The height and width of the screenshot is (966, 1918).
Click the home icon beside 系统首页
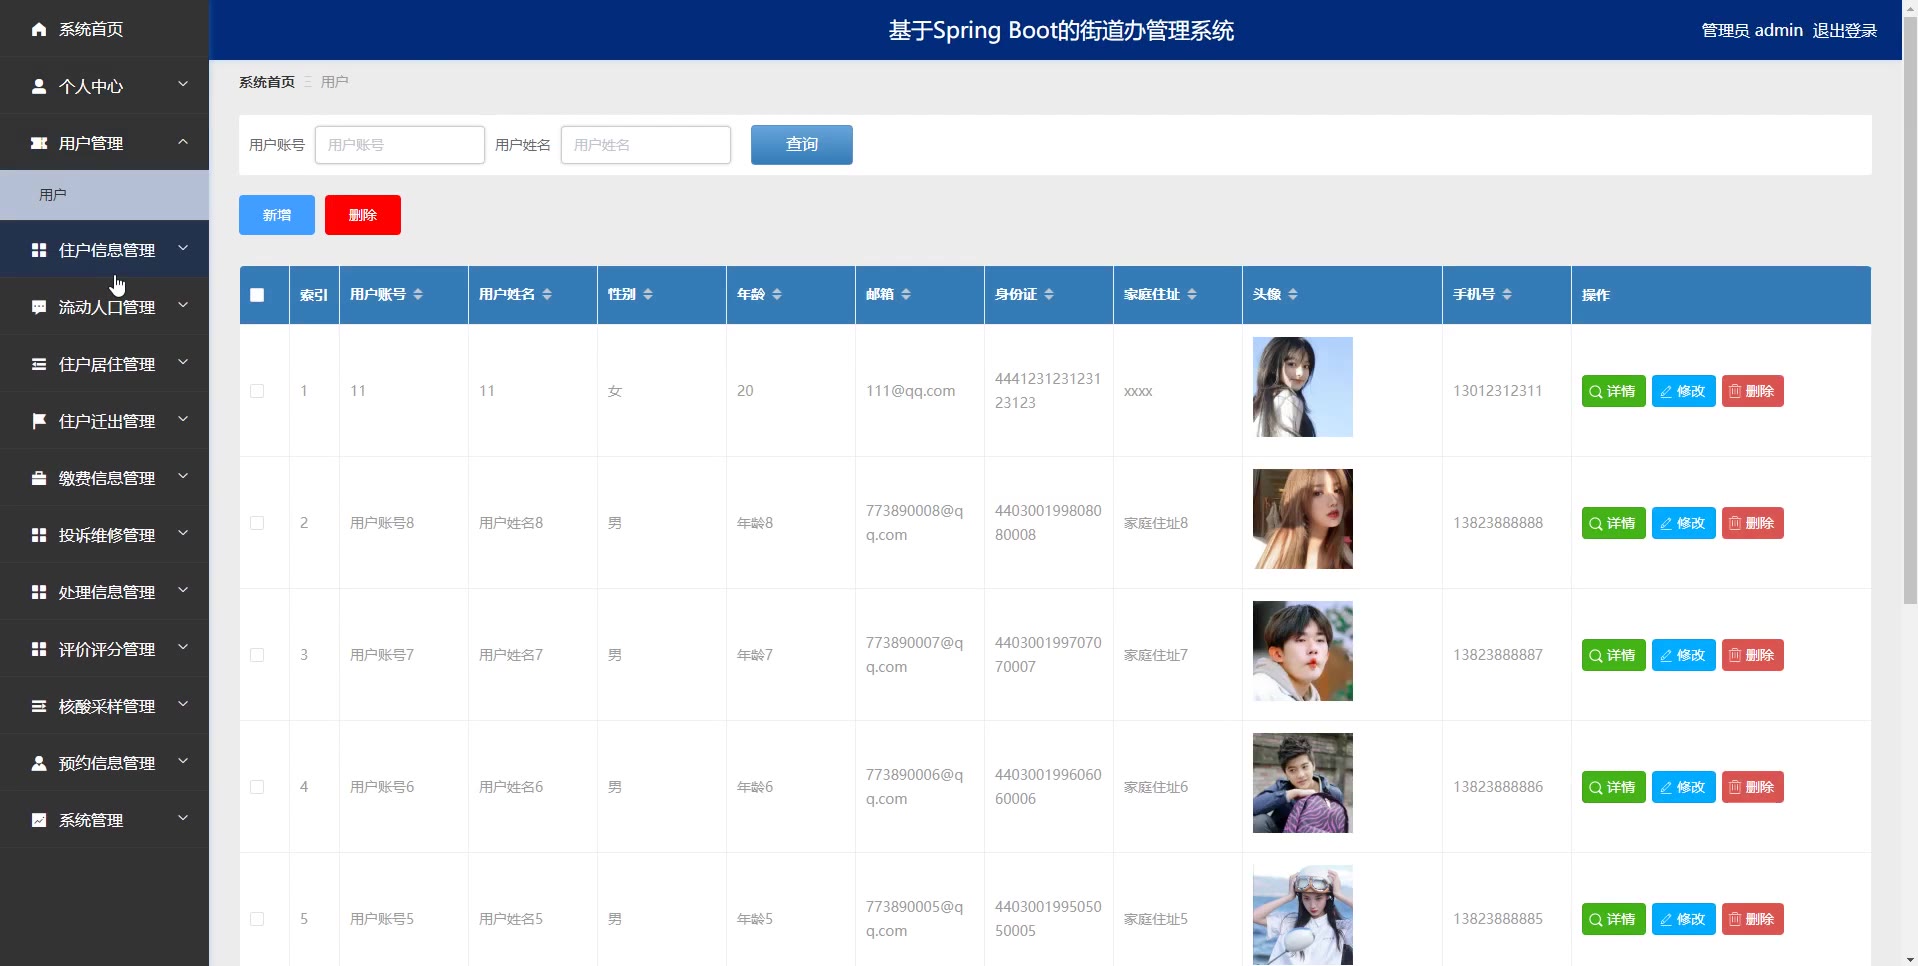coord(39,29)
